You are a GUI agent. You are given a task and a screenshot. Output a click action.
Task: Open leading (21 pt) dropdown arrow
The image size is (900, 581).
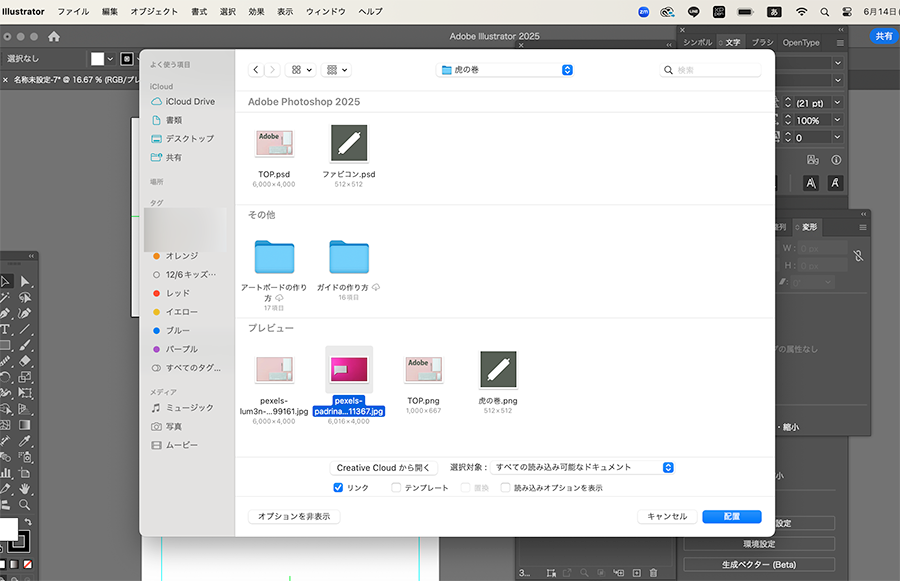(837, 103)
